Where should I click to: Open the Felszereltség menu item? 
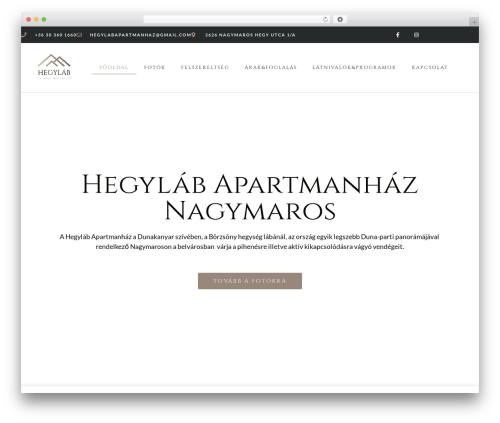click(x=205, y=67)
